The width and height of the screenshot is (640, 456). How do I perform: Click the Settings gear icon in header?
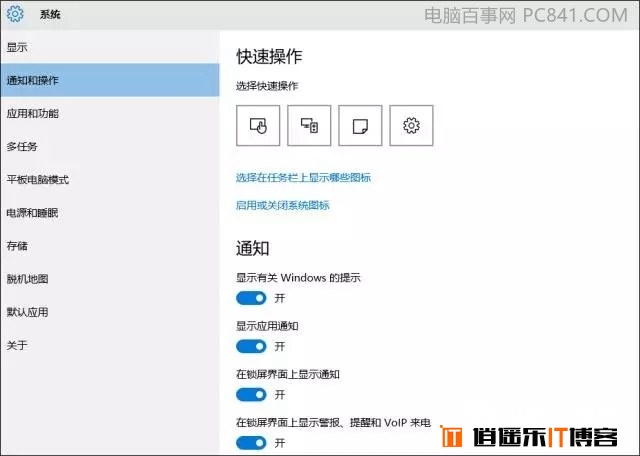point(15,14)
